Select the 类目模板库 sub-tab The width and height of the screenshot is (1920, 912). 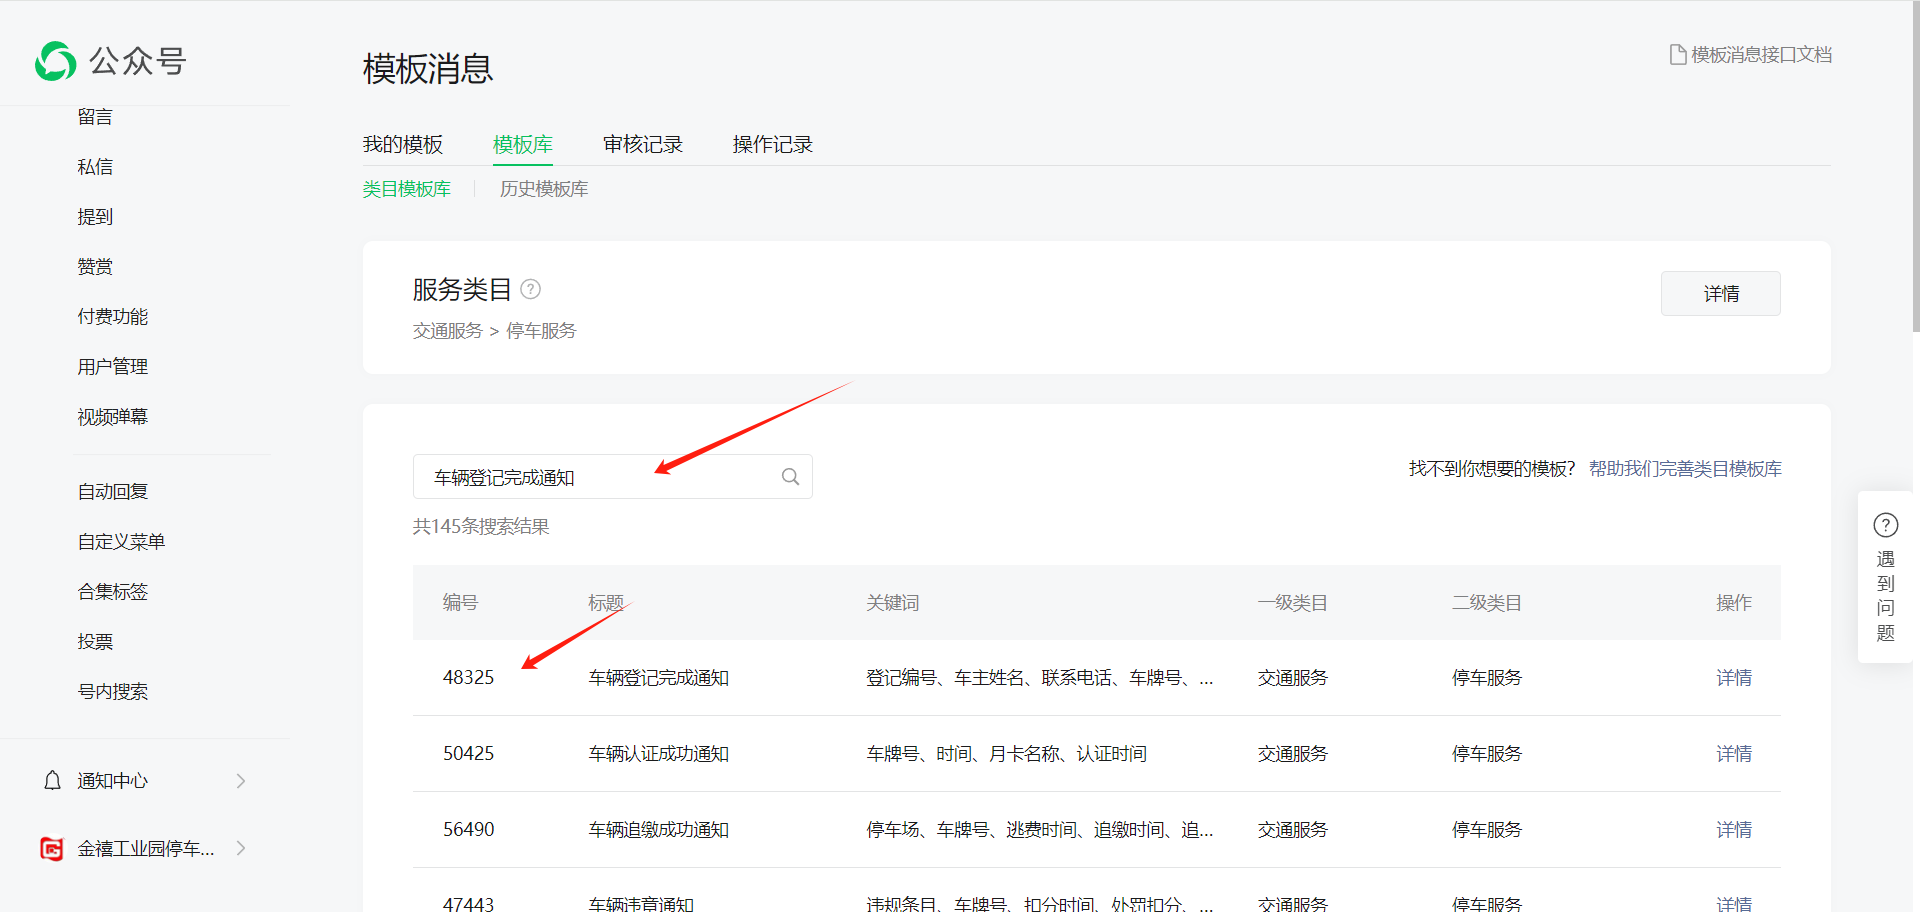(407, 189)
